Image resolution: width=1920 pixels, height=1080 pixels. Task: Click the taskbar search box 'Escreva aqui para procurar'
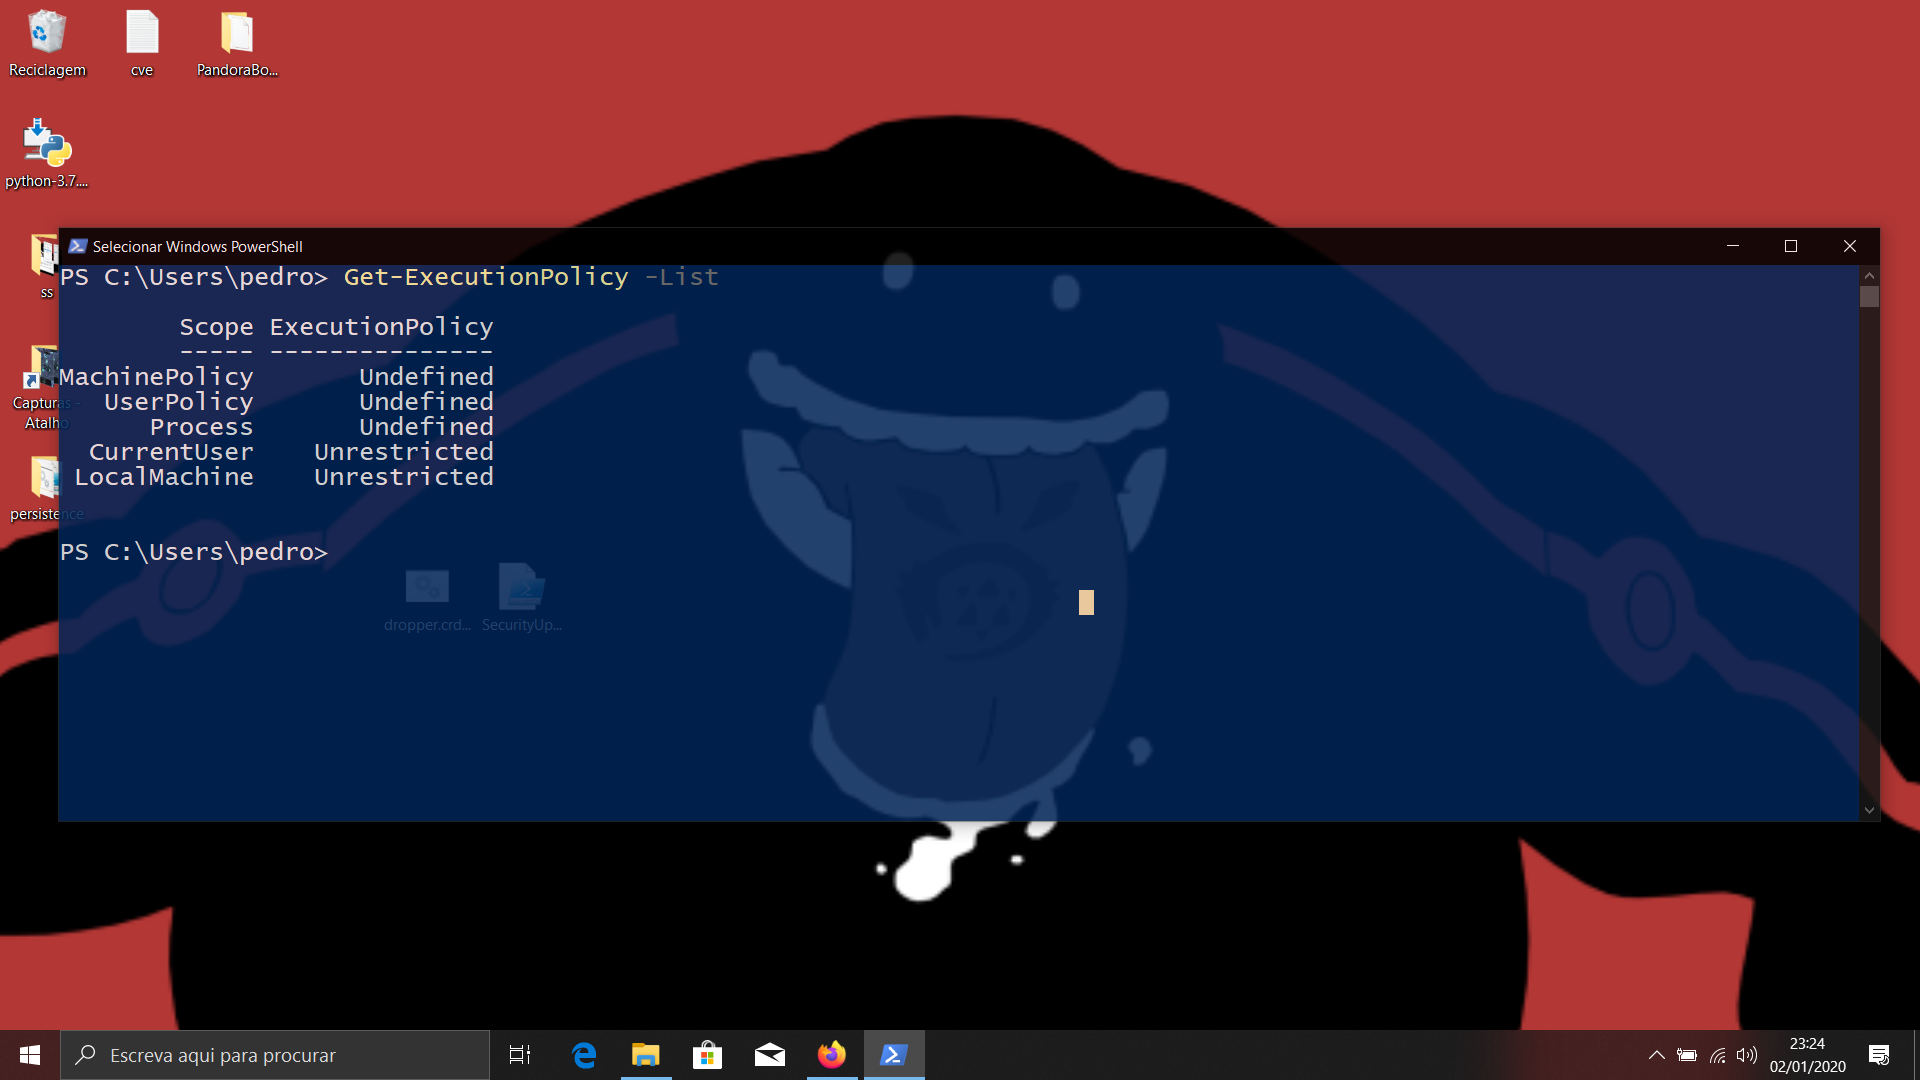pos(275,1055)
